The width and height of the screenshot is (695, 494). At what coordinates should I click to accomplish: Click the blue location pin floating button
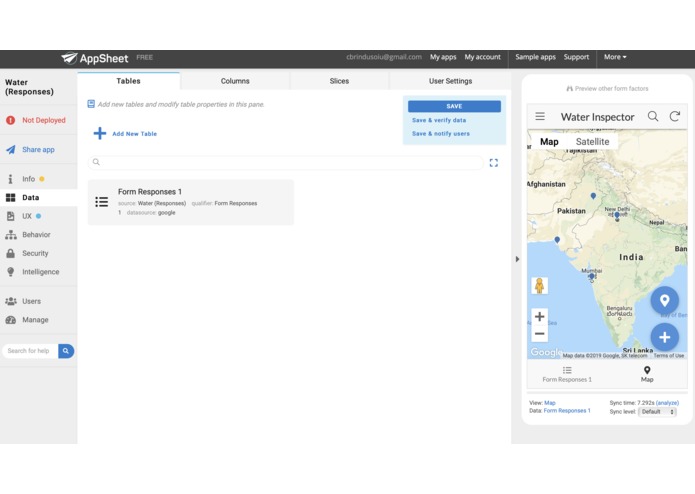664,300
